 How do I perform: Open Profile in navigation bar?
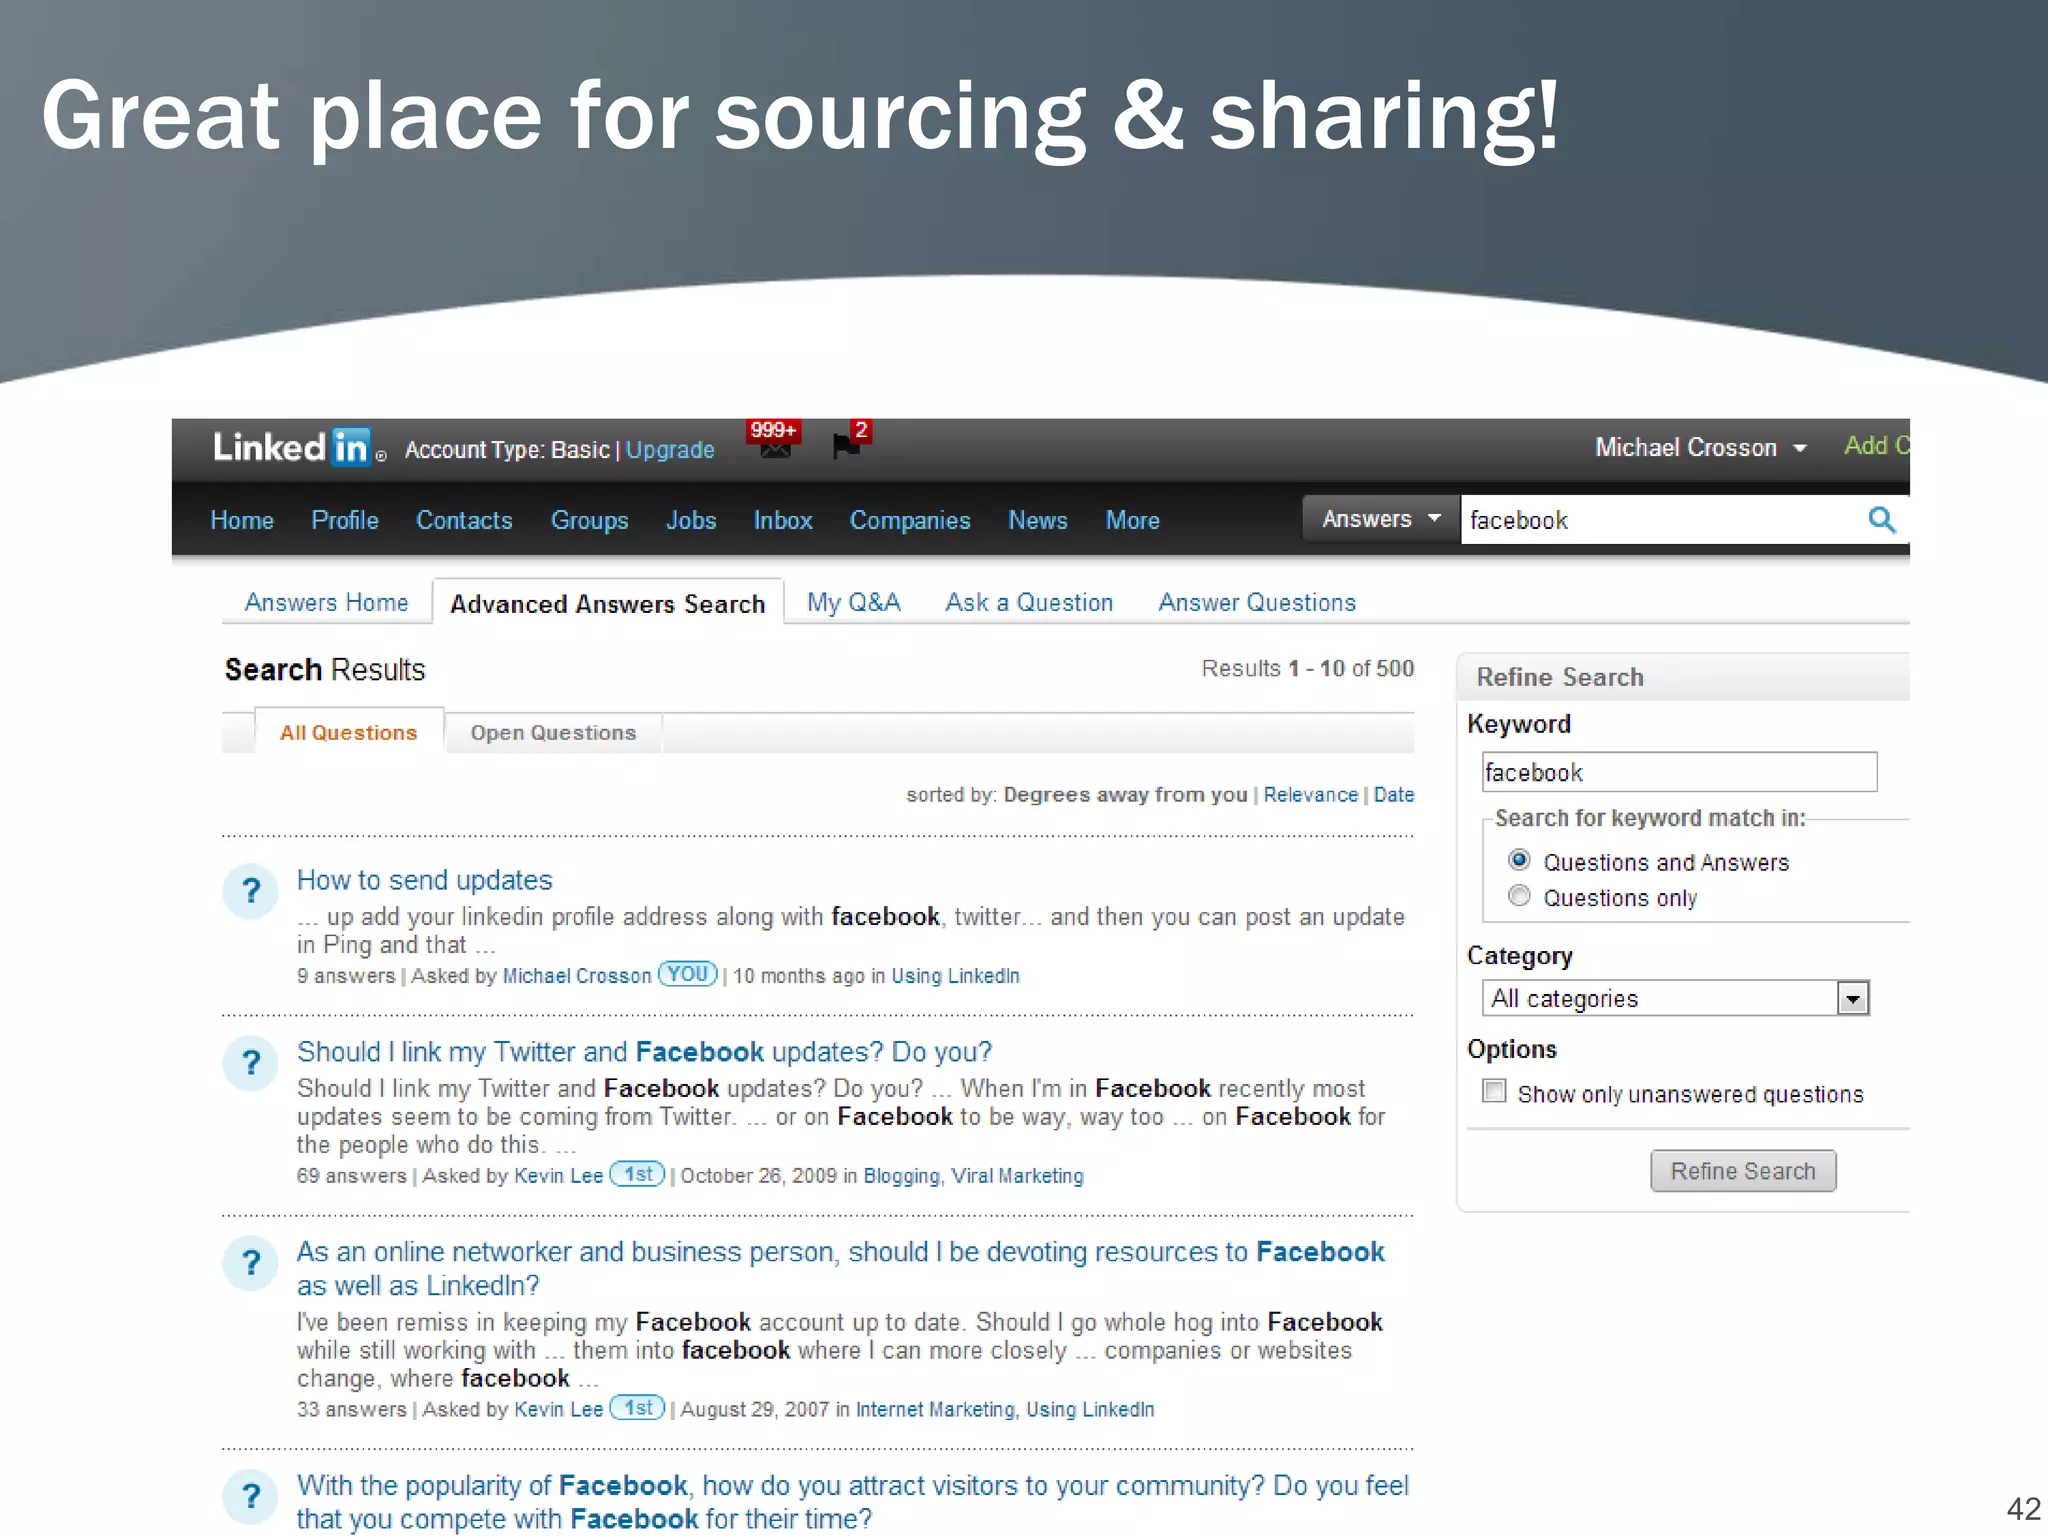344,520
